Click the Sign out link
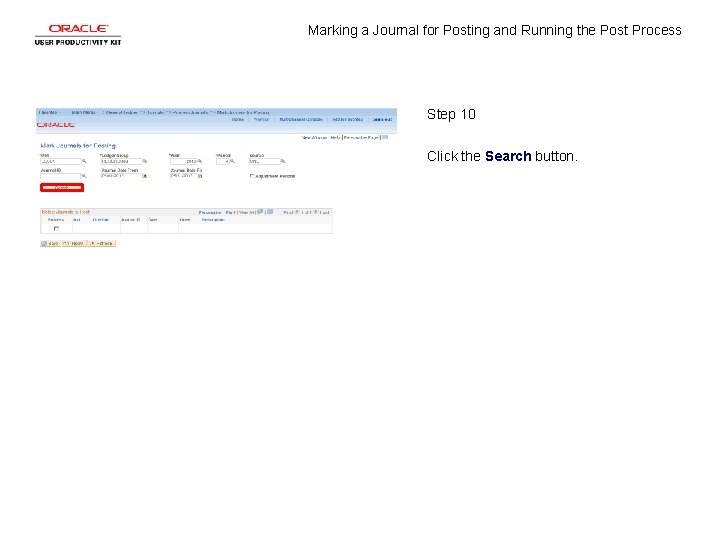720x540 pixels. click(382, 119)
